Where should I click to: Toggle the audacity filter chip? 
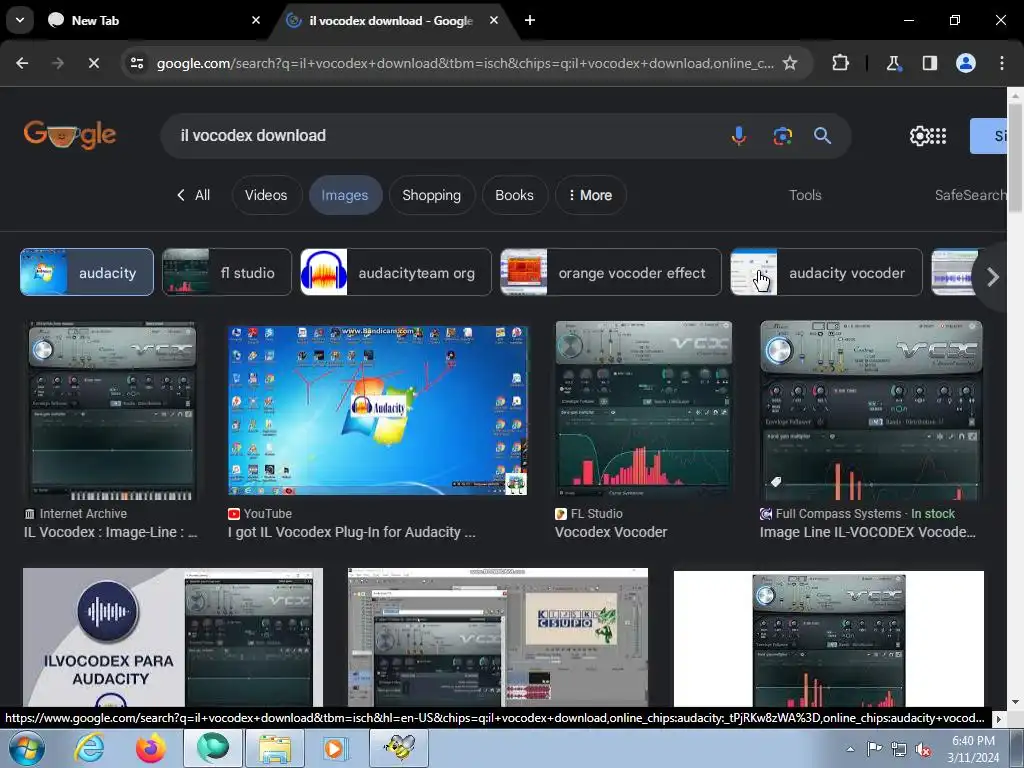click(87, 272)
